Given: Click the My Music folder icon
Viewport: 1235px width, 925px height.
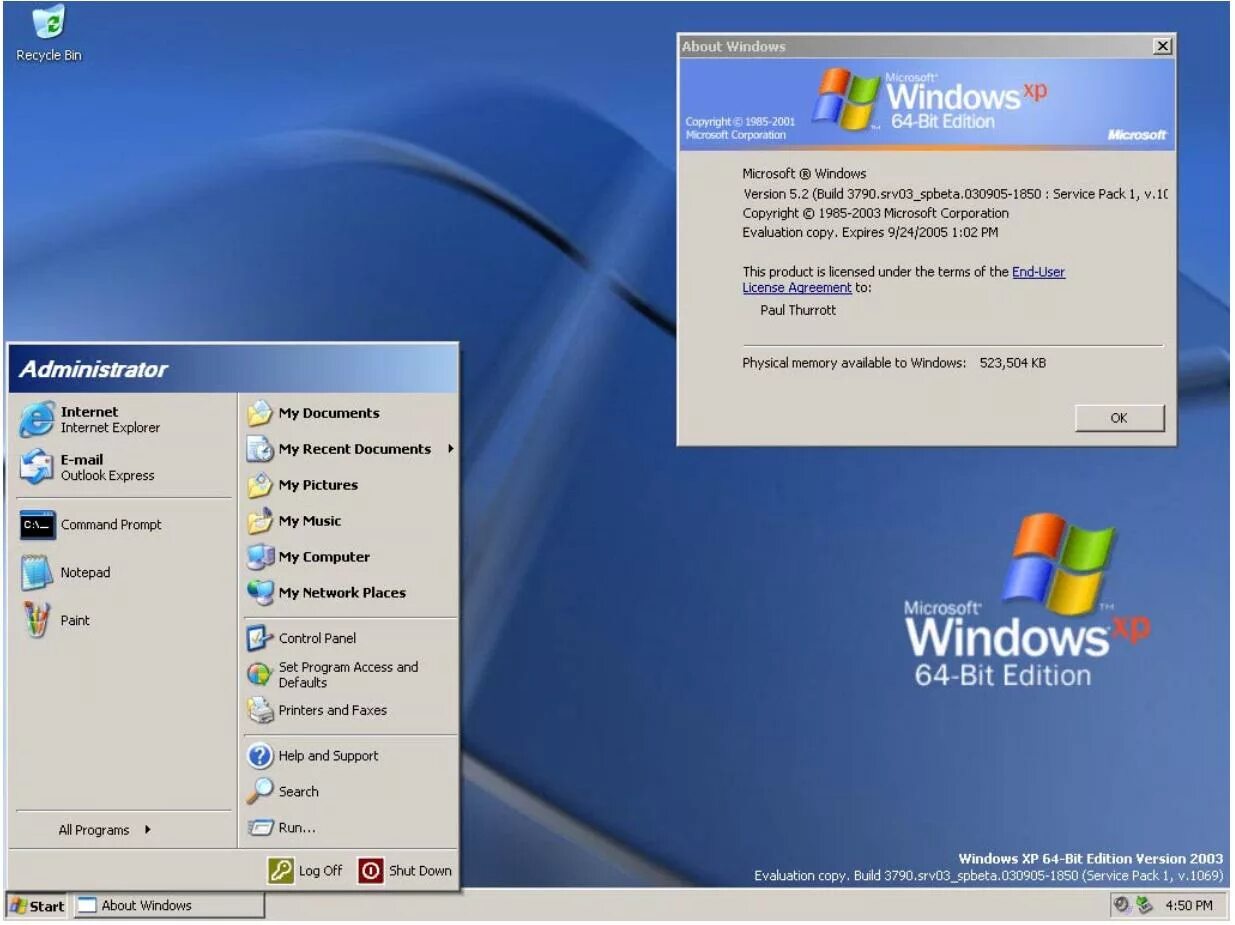Looking at the screenshot, I should 260,521.
